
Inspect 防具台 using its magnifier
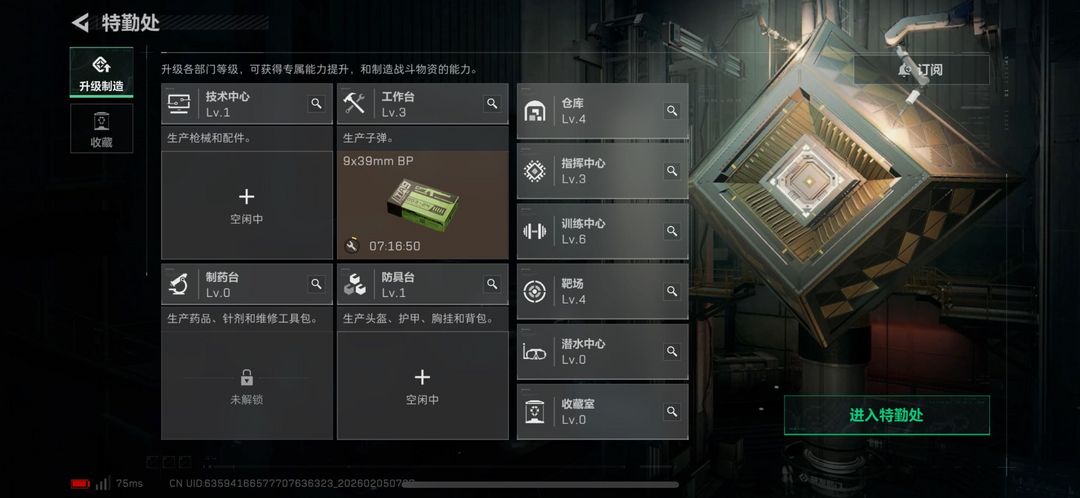point(492,284)
